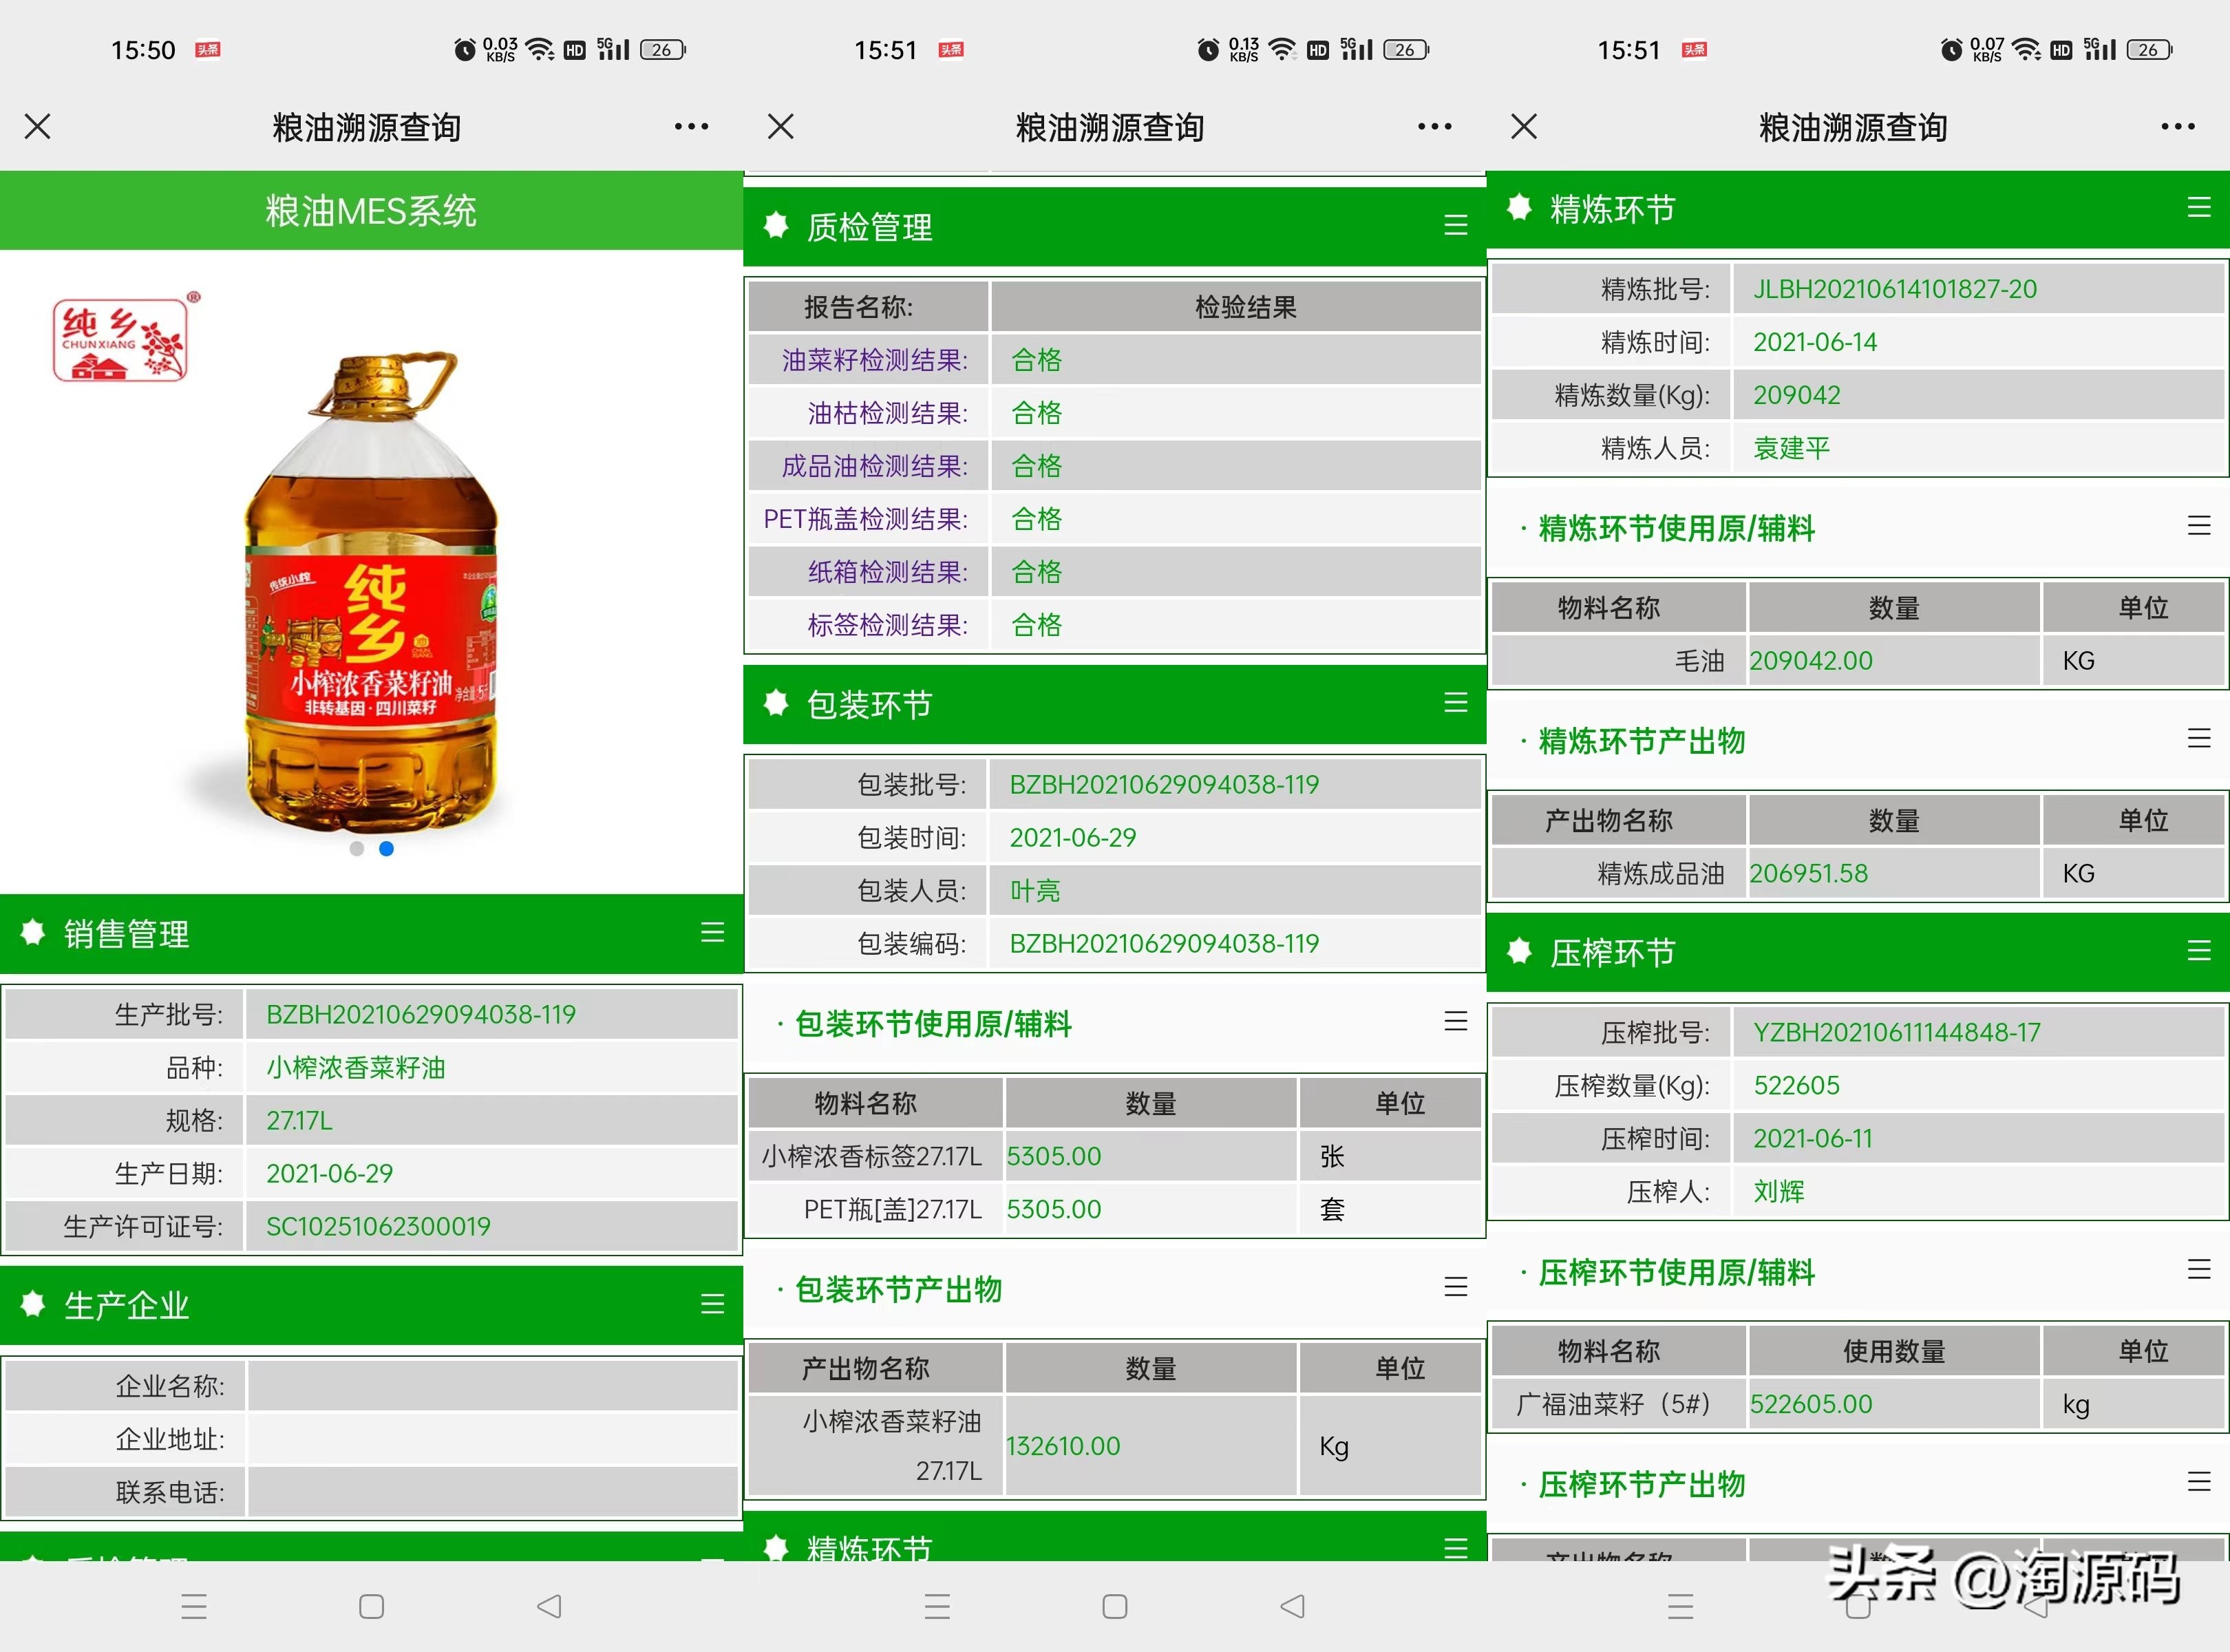
Task: Expand the 精炼环节产出物 section
Action: point(2199,738)
